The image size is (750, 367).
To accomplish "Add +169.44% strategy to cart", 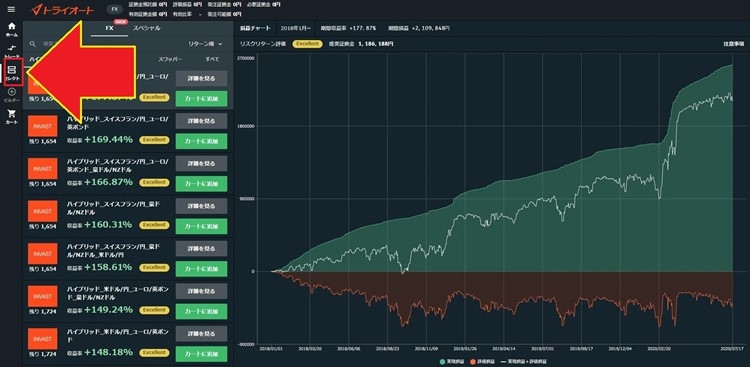I will pos(201,141).
